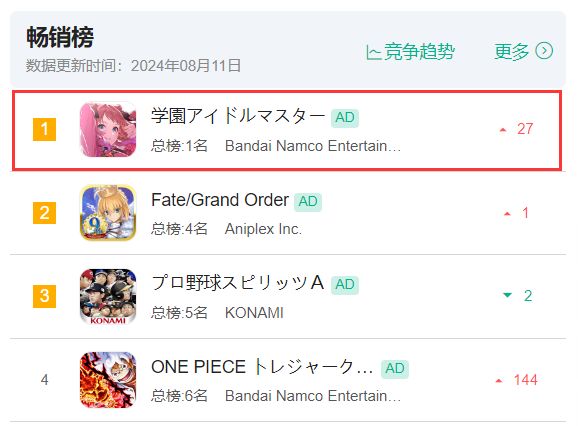Click the orange rank 3 badge
This screenshot has height=426, width=578.
click(45, 296)
